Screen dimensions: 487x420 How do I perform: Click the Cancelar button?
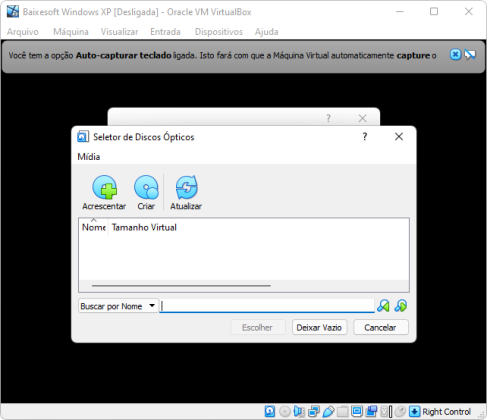point(380,328)
